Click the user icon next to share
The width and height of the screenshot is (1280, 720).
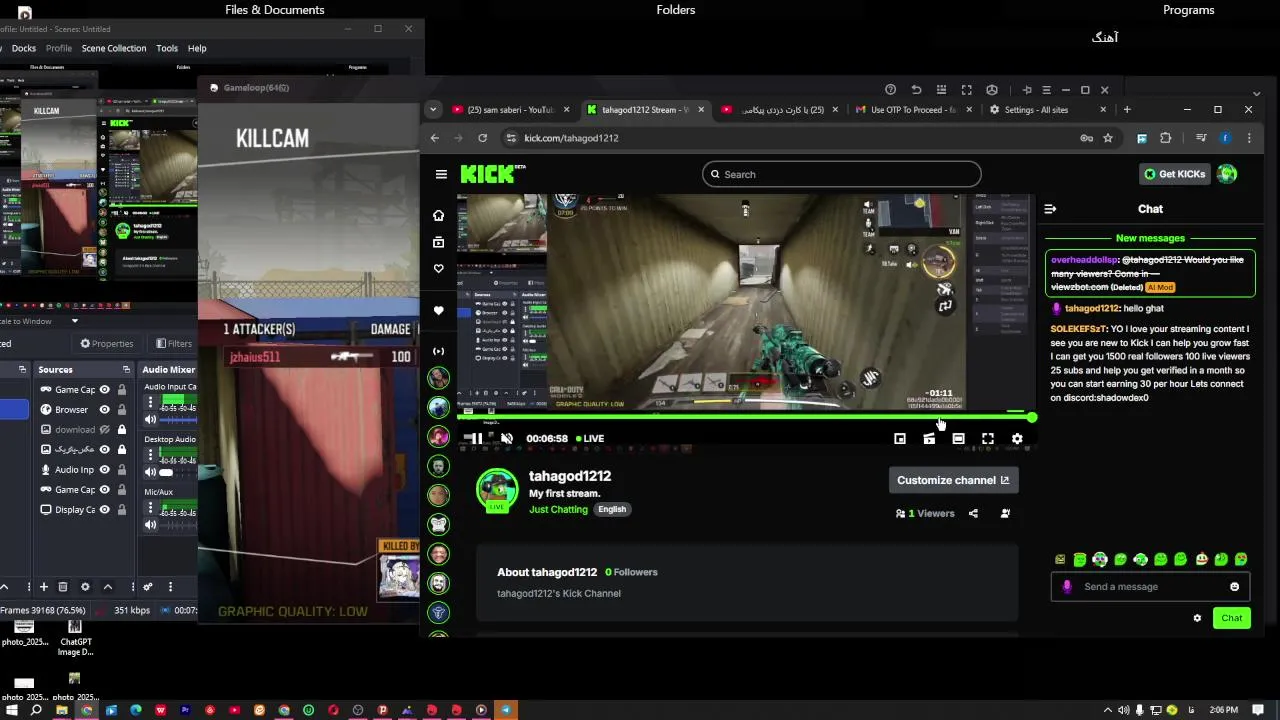[x=1005, y=513]
